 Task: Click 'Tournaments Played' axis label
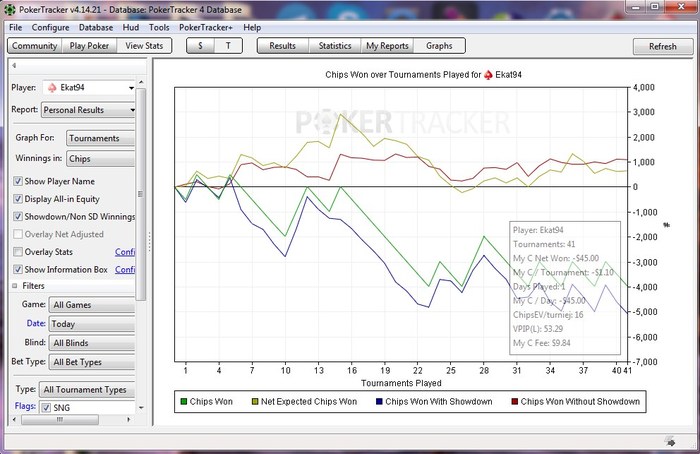coord(401,383)
